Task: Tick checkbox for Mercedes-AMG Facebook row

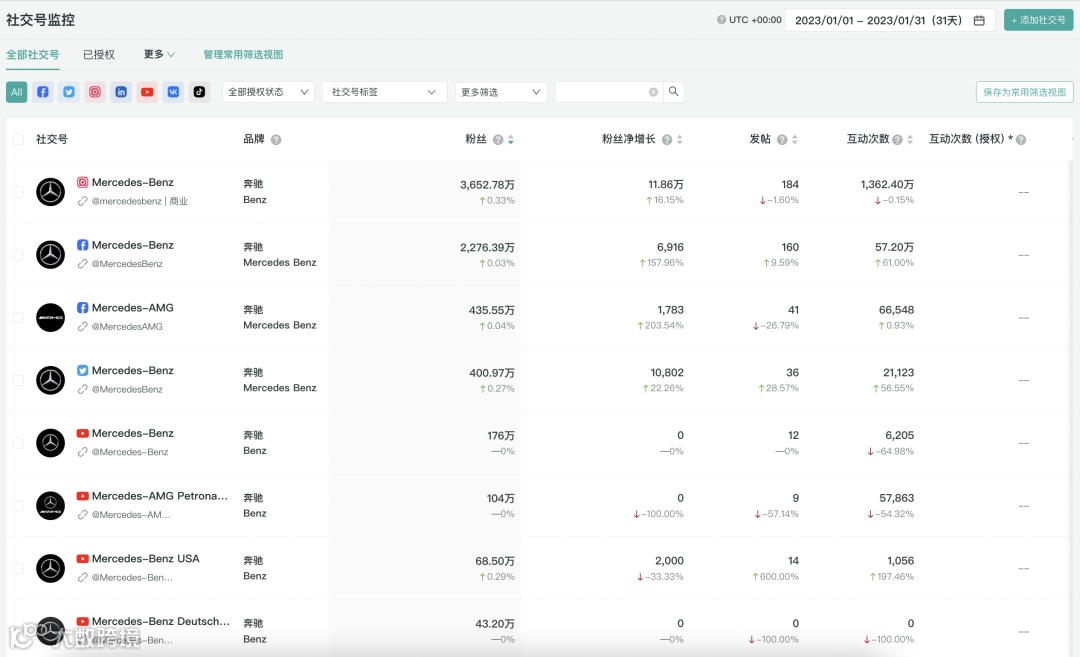Action: pos(18,317)
